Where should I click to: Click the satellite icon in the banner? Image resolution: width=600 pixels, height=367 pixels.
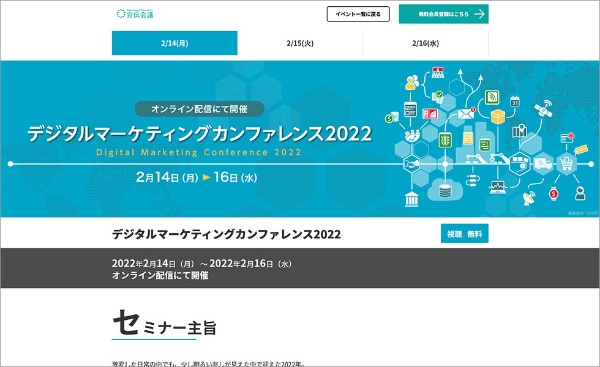tap(543, 108)
